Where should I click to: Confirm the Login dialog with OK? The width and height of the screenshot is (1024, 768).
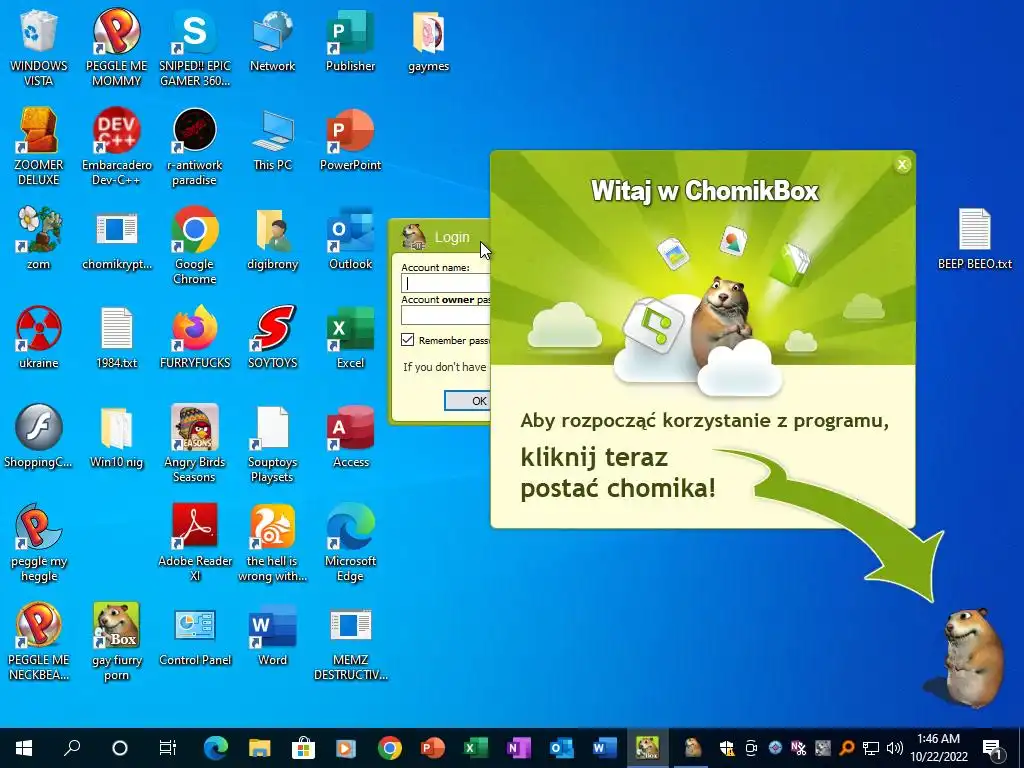tap(468, 401)
